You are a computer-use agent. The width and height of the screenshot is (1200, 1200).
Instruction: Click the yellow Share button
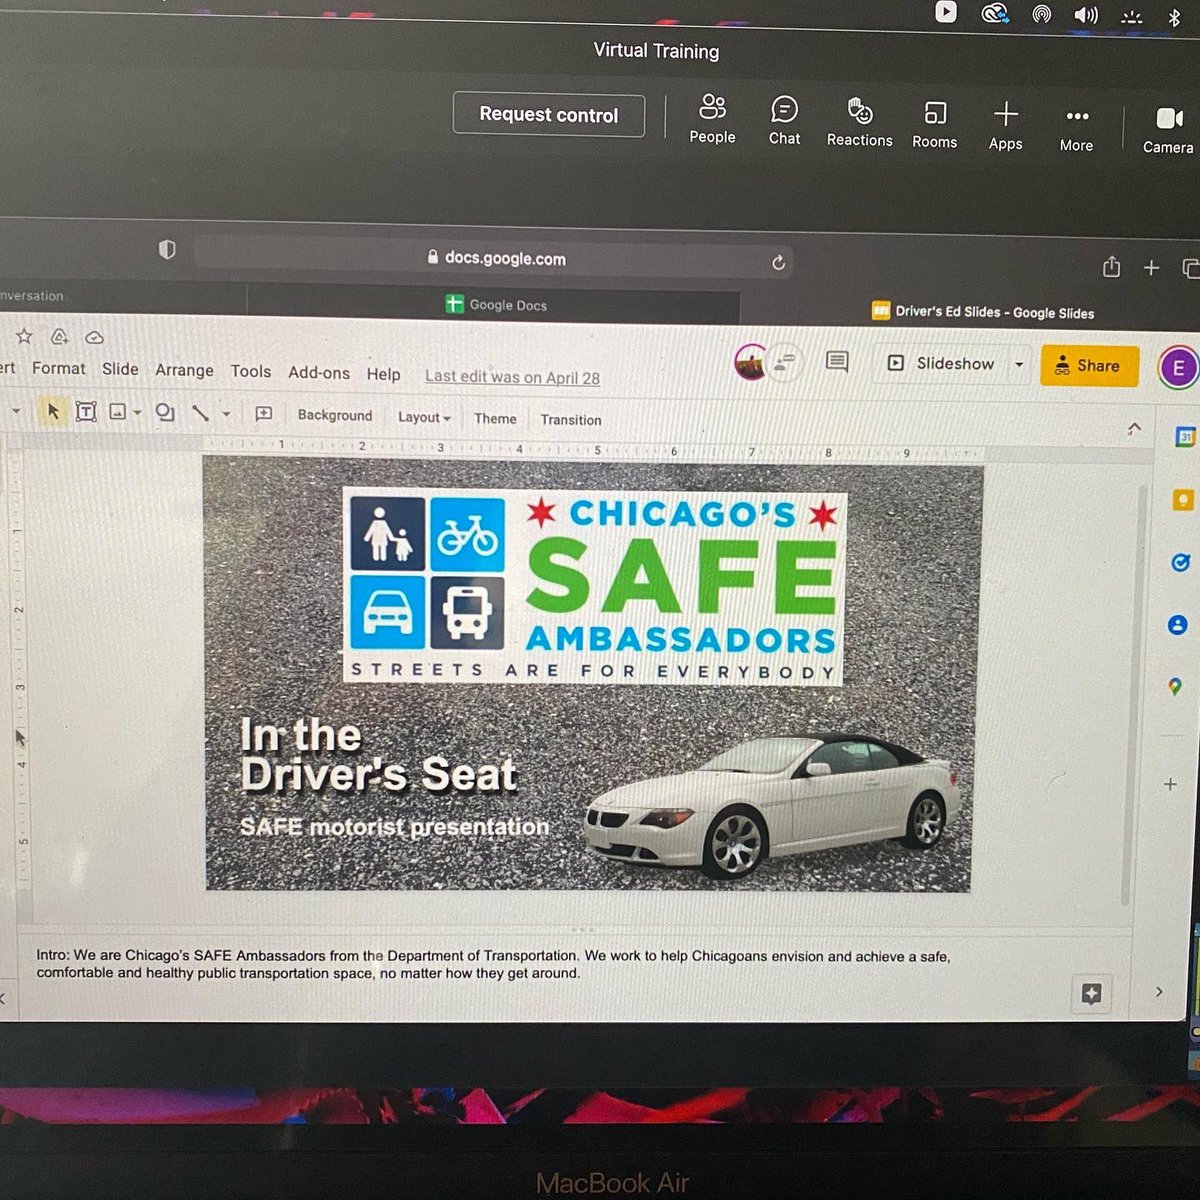(x=1090, y=366)
